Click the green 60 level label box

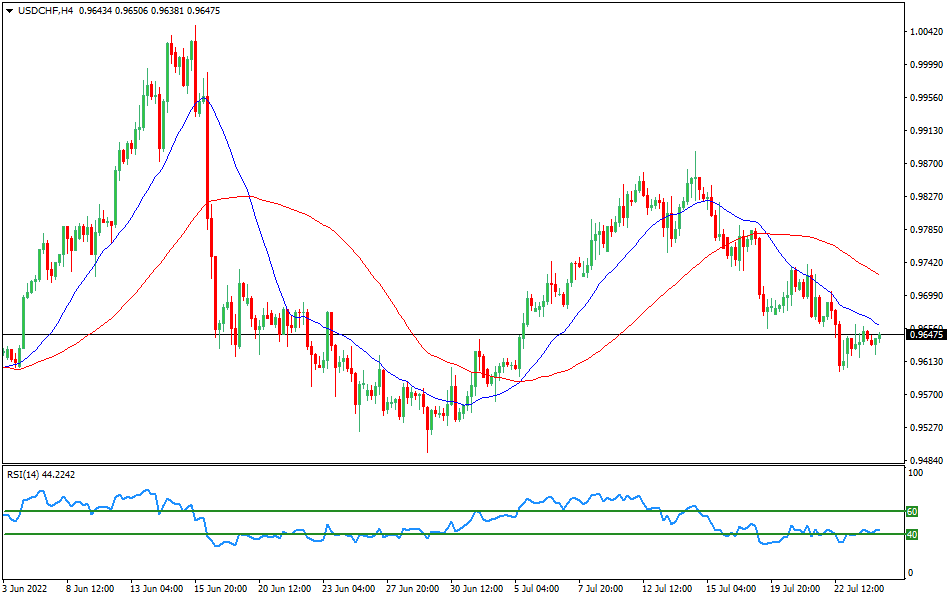point(910,512)
